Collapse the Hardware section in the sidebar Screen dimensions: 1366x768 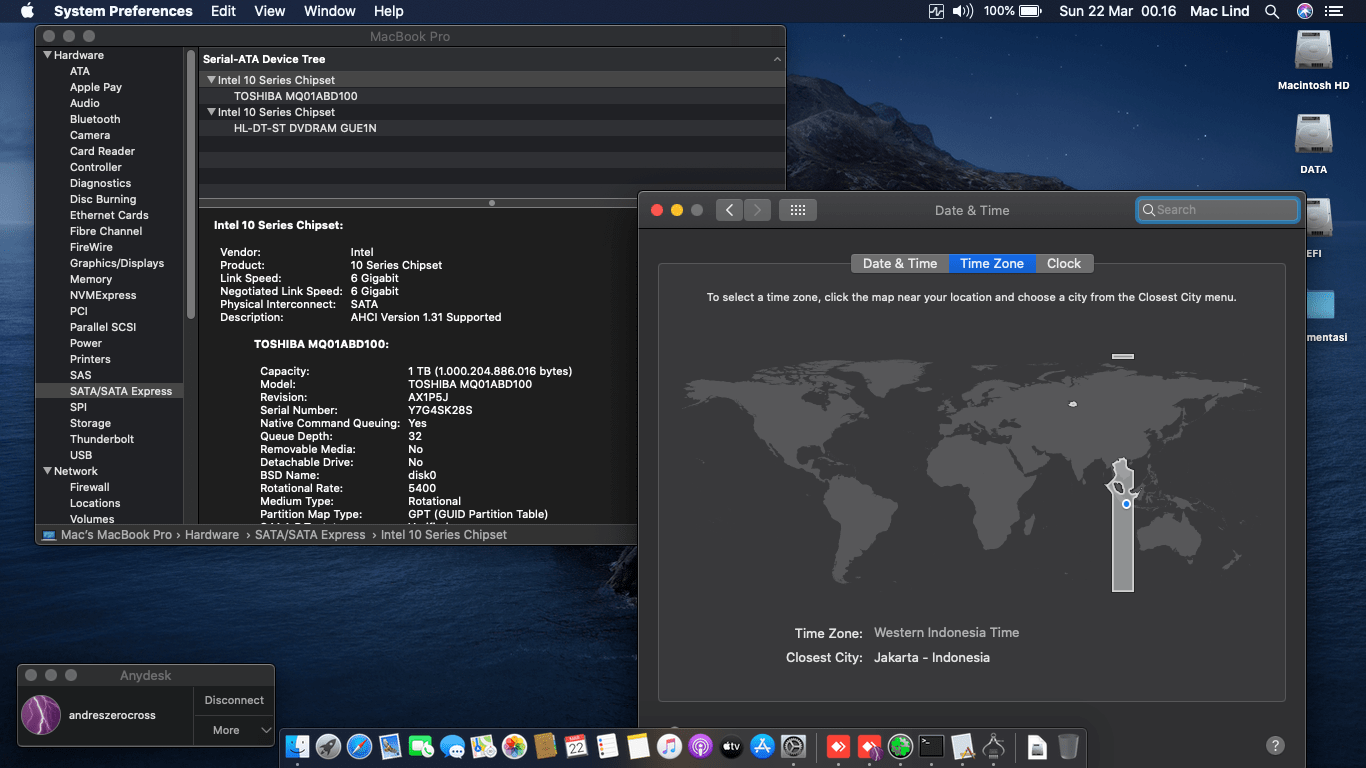(47, 55)
